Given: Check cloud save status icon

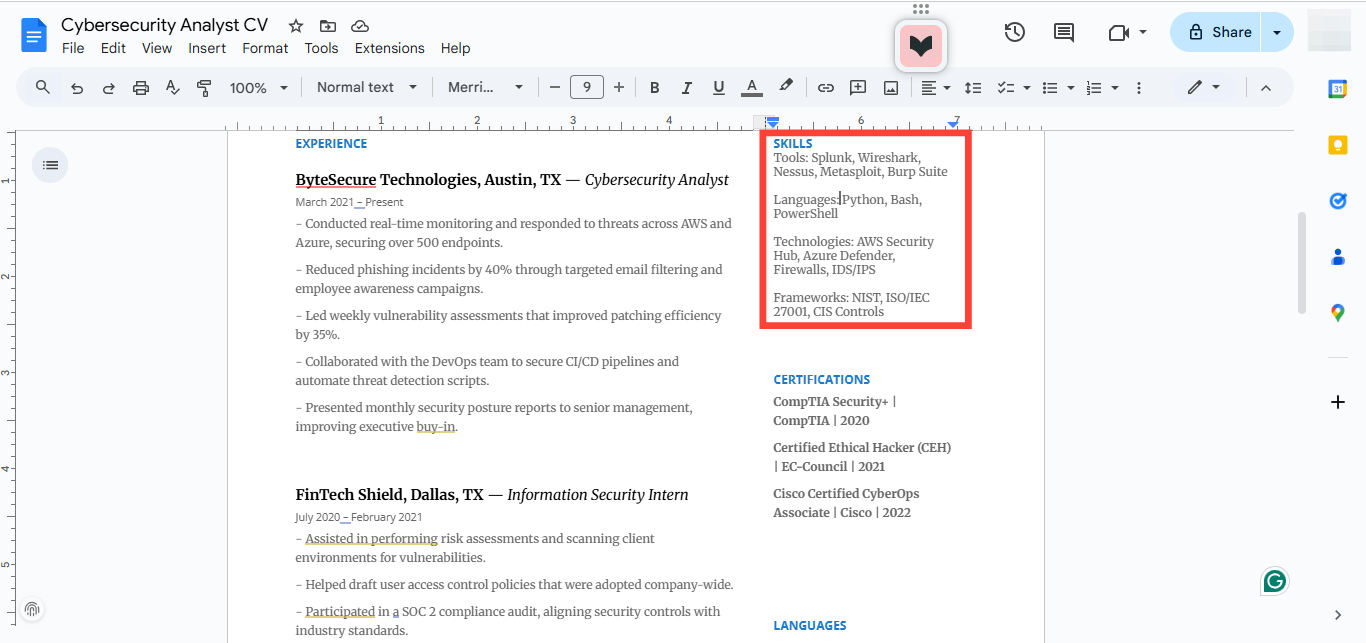Looking at the screenshot, I should point(360,26).
